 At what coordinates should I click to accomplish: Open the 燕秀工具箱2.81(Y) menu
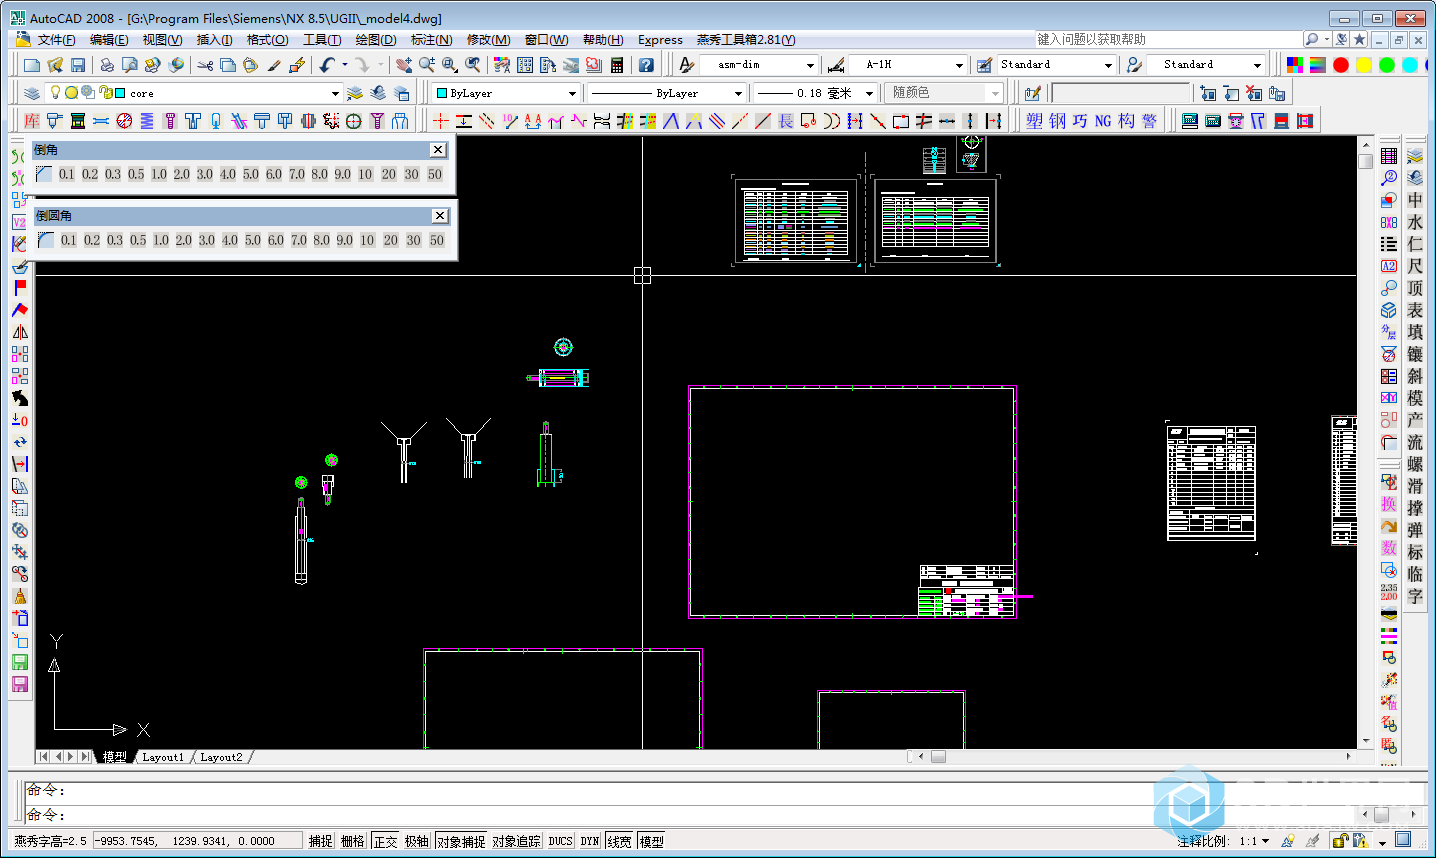[746, 40]
